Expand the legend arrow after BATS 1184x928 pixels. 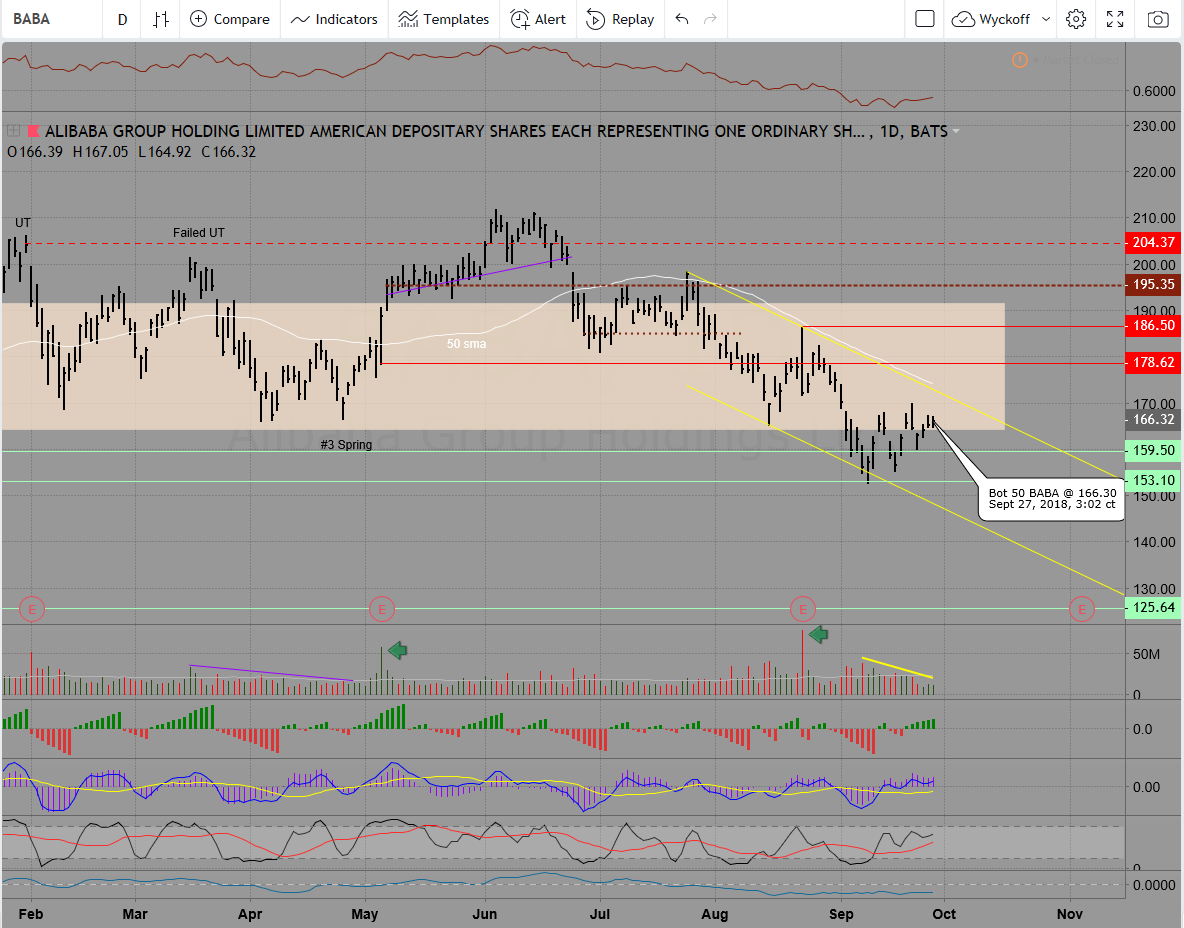click(x=957, y=131)
